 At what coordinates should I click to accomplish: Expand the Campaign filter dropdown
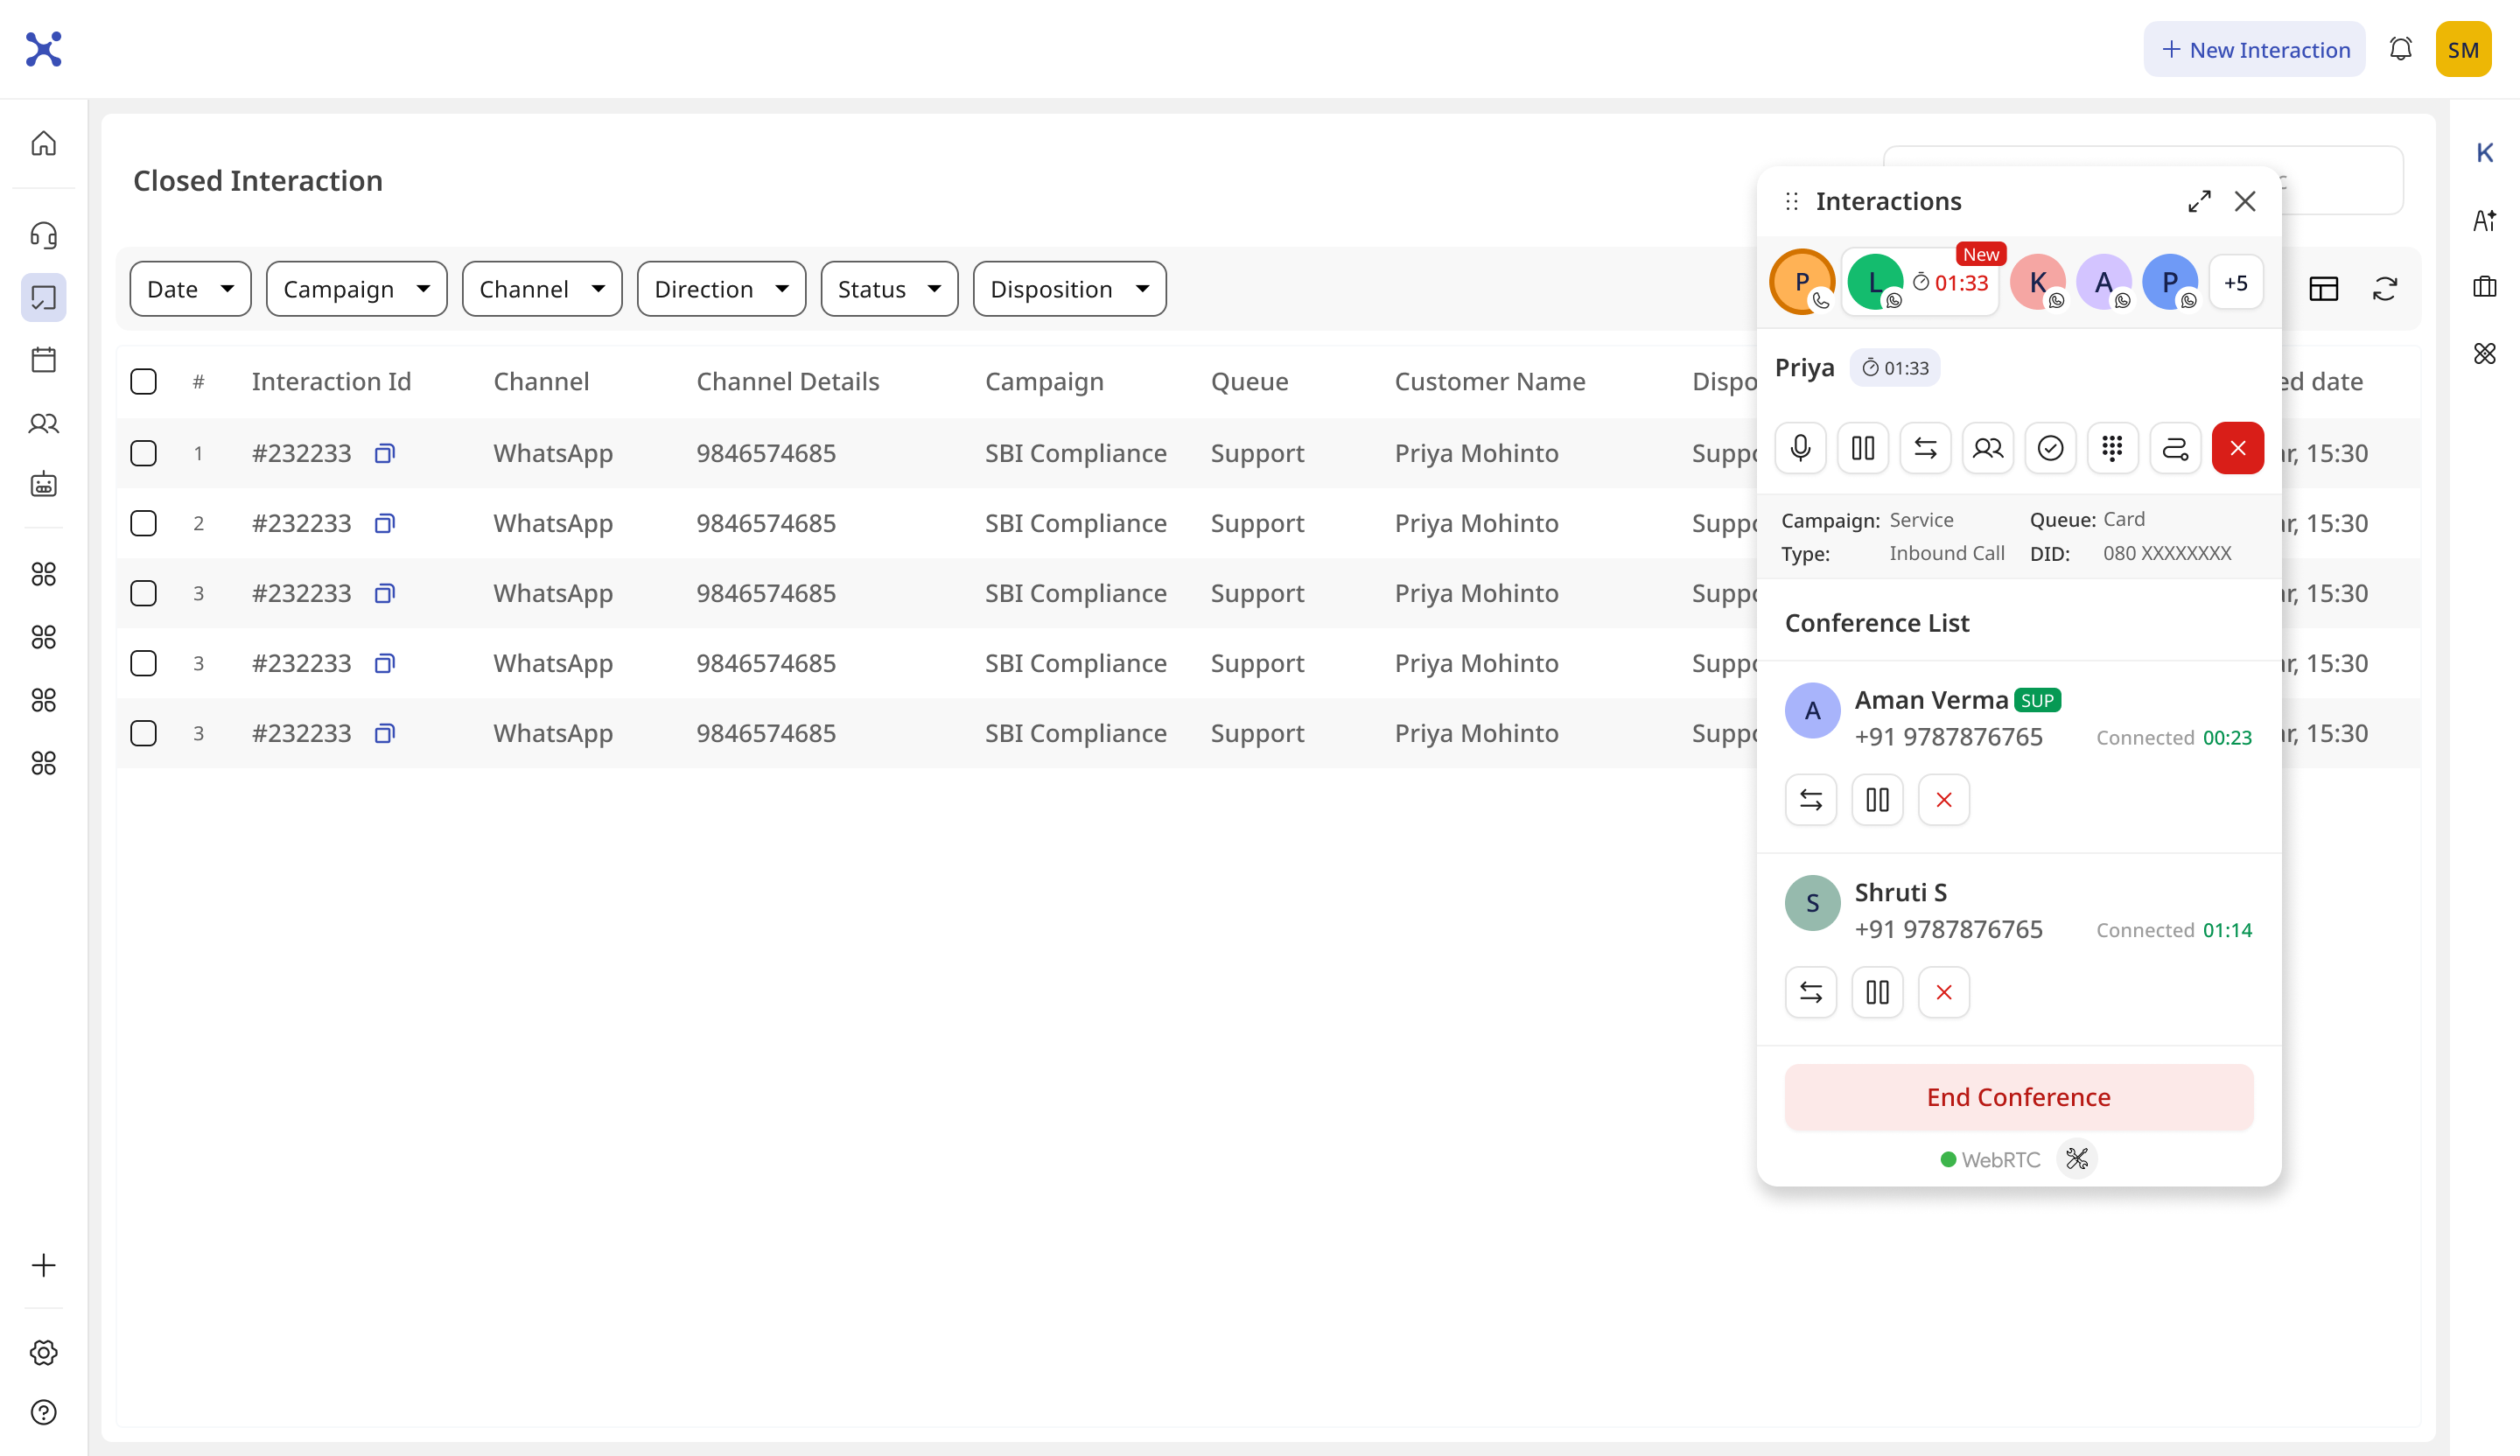tap(356, 289)
